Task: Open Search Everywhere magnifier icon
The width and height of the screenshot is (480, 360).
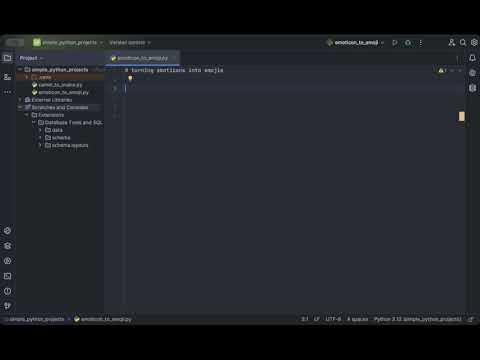Action: [x=463, y=43]
